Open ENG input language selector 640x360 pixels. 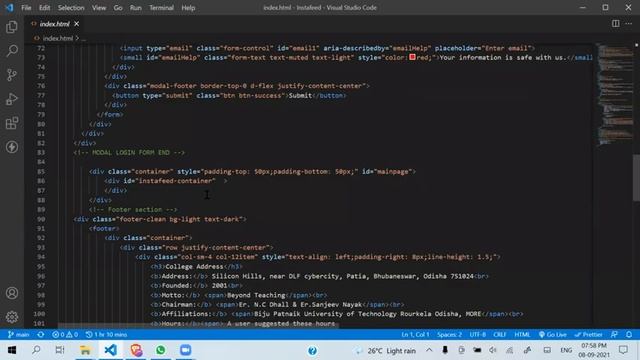tap(566, 350)
